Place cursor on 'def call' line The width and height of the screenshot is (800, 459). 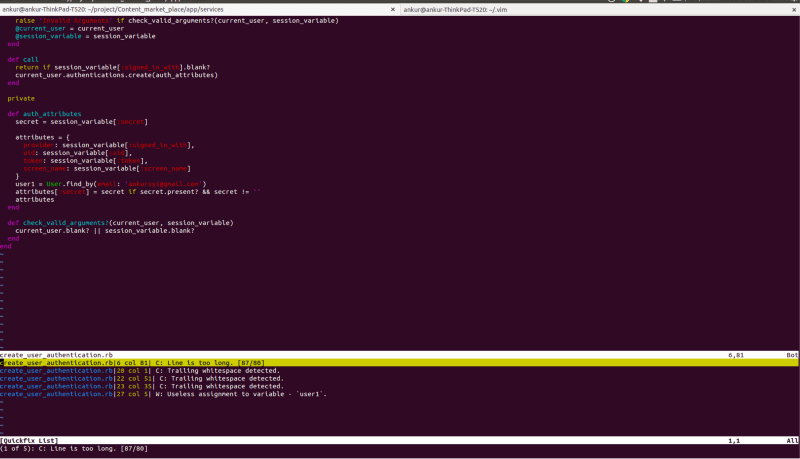pyautogui.click(x=23, y=59)
